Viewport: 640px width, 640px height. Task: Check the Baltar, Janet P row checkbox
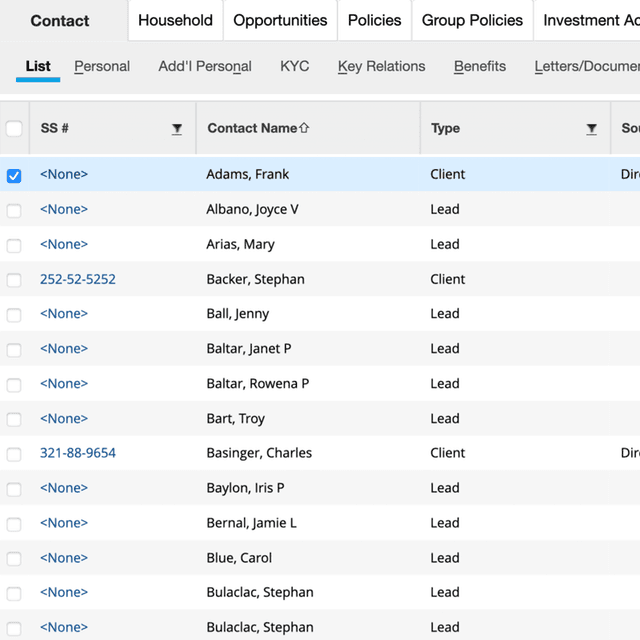(14, 350)
